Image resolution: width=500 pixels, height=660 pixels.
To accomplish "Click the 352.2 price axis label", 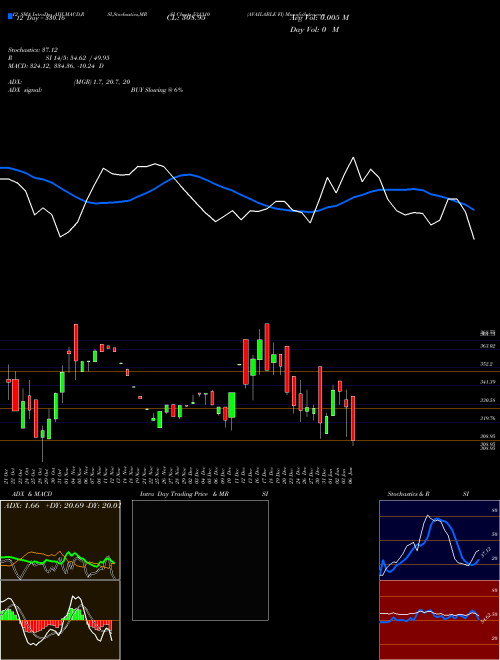I will coord(486,364).
